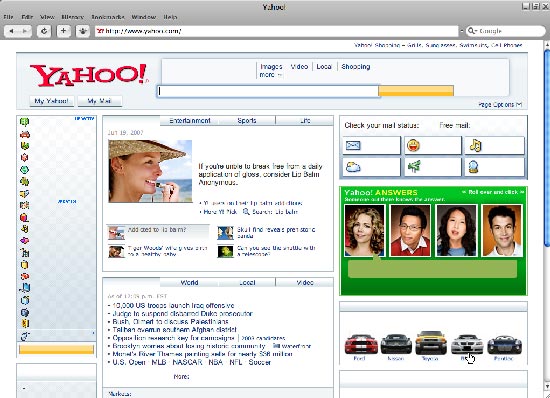Click the man with glasses in Yahoo! Answers
550x398 pixels.
tap(410, 230)
